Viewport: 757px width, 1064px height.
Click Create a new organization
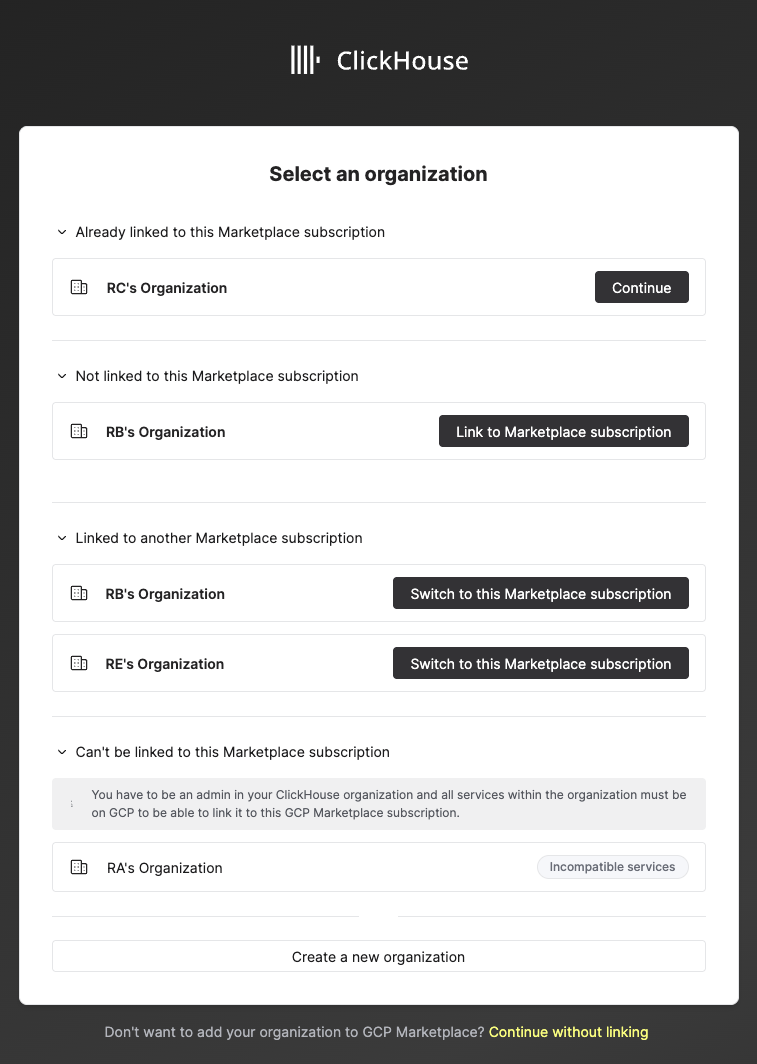pyautogui.click(x=378, y=956)
